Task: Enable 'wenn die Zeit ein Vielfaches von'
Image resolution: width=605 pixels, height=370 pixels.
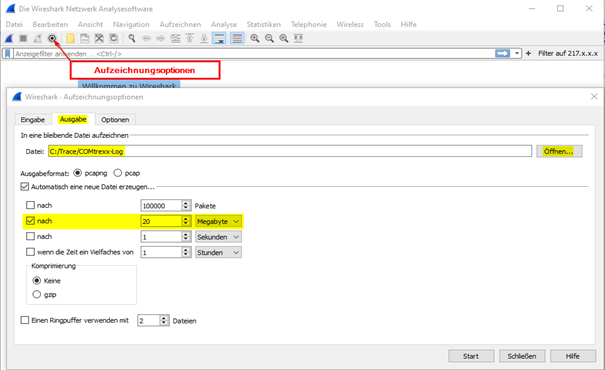Action: [x=30, y=252]
